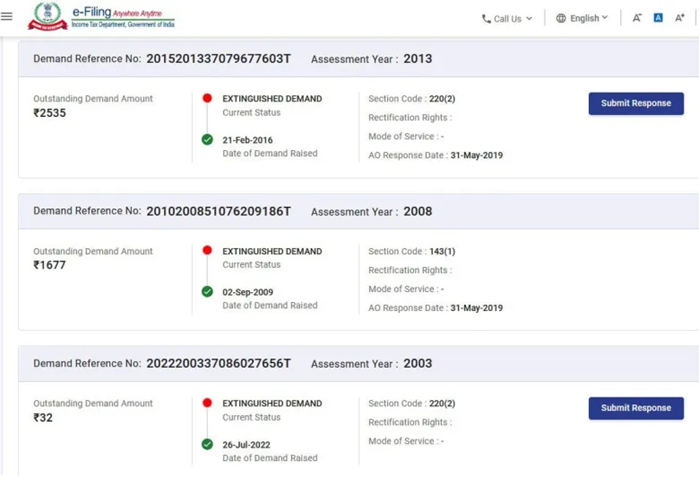Click the Income Tax Department emblem logo
This screenshot has height=480, width=699.
coord(47,17)
